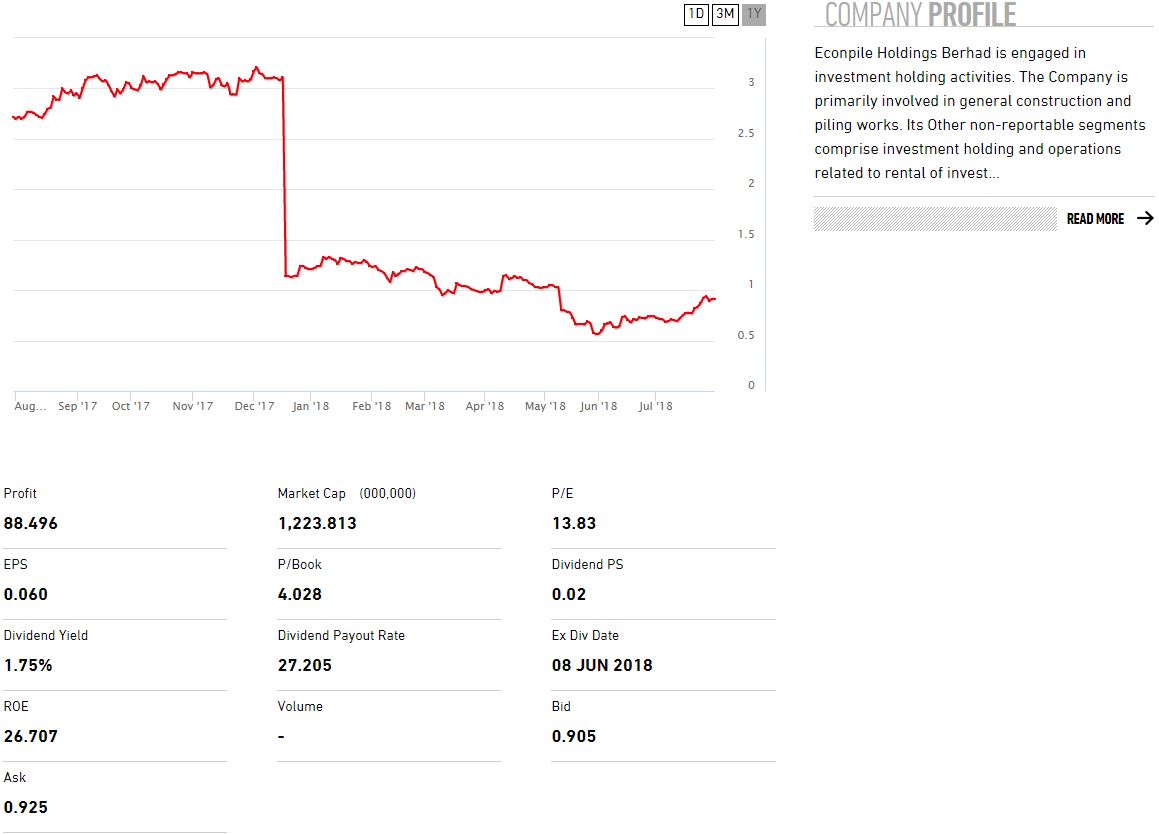Click the Bid price 0.905
Image resolution: width=1159 pixels, height=834 pixels.
tap(574, 736)
